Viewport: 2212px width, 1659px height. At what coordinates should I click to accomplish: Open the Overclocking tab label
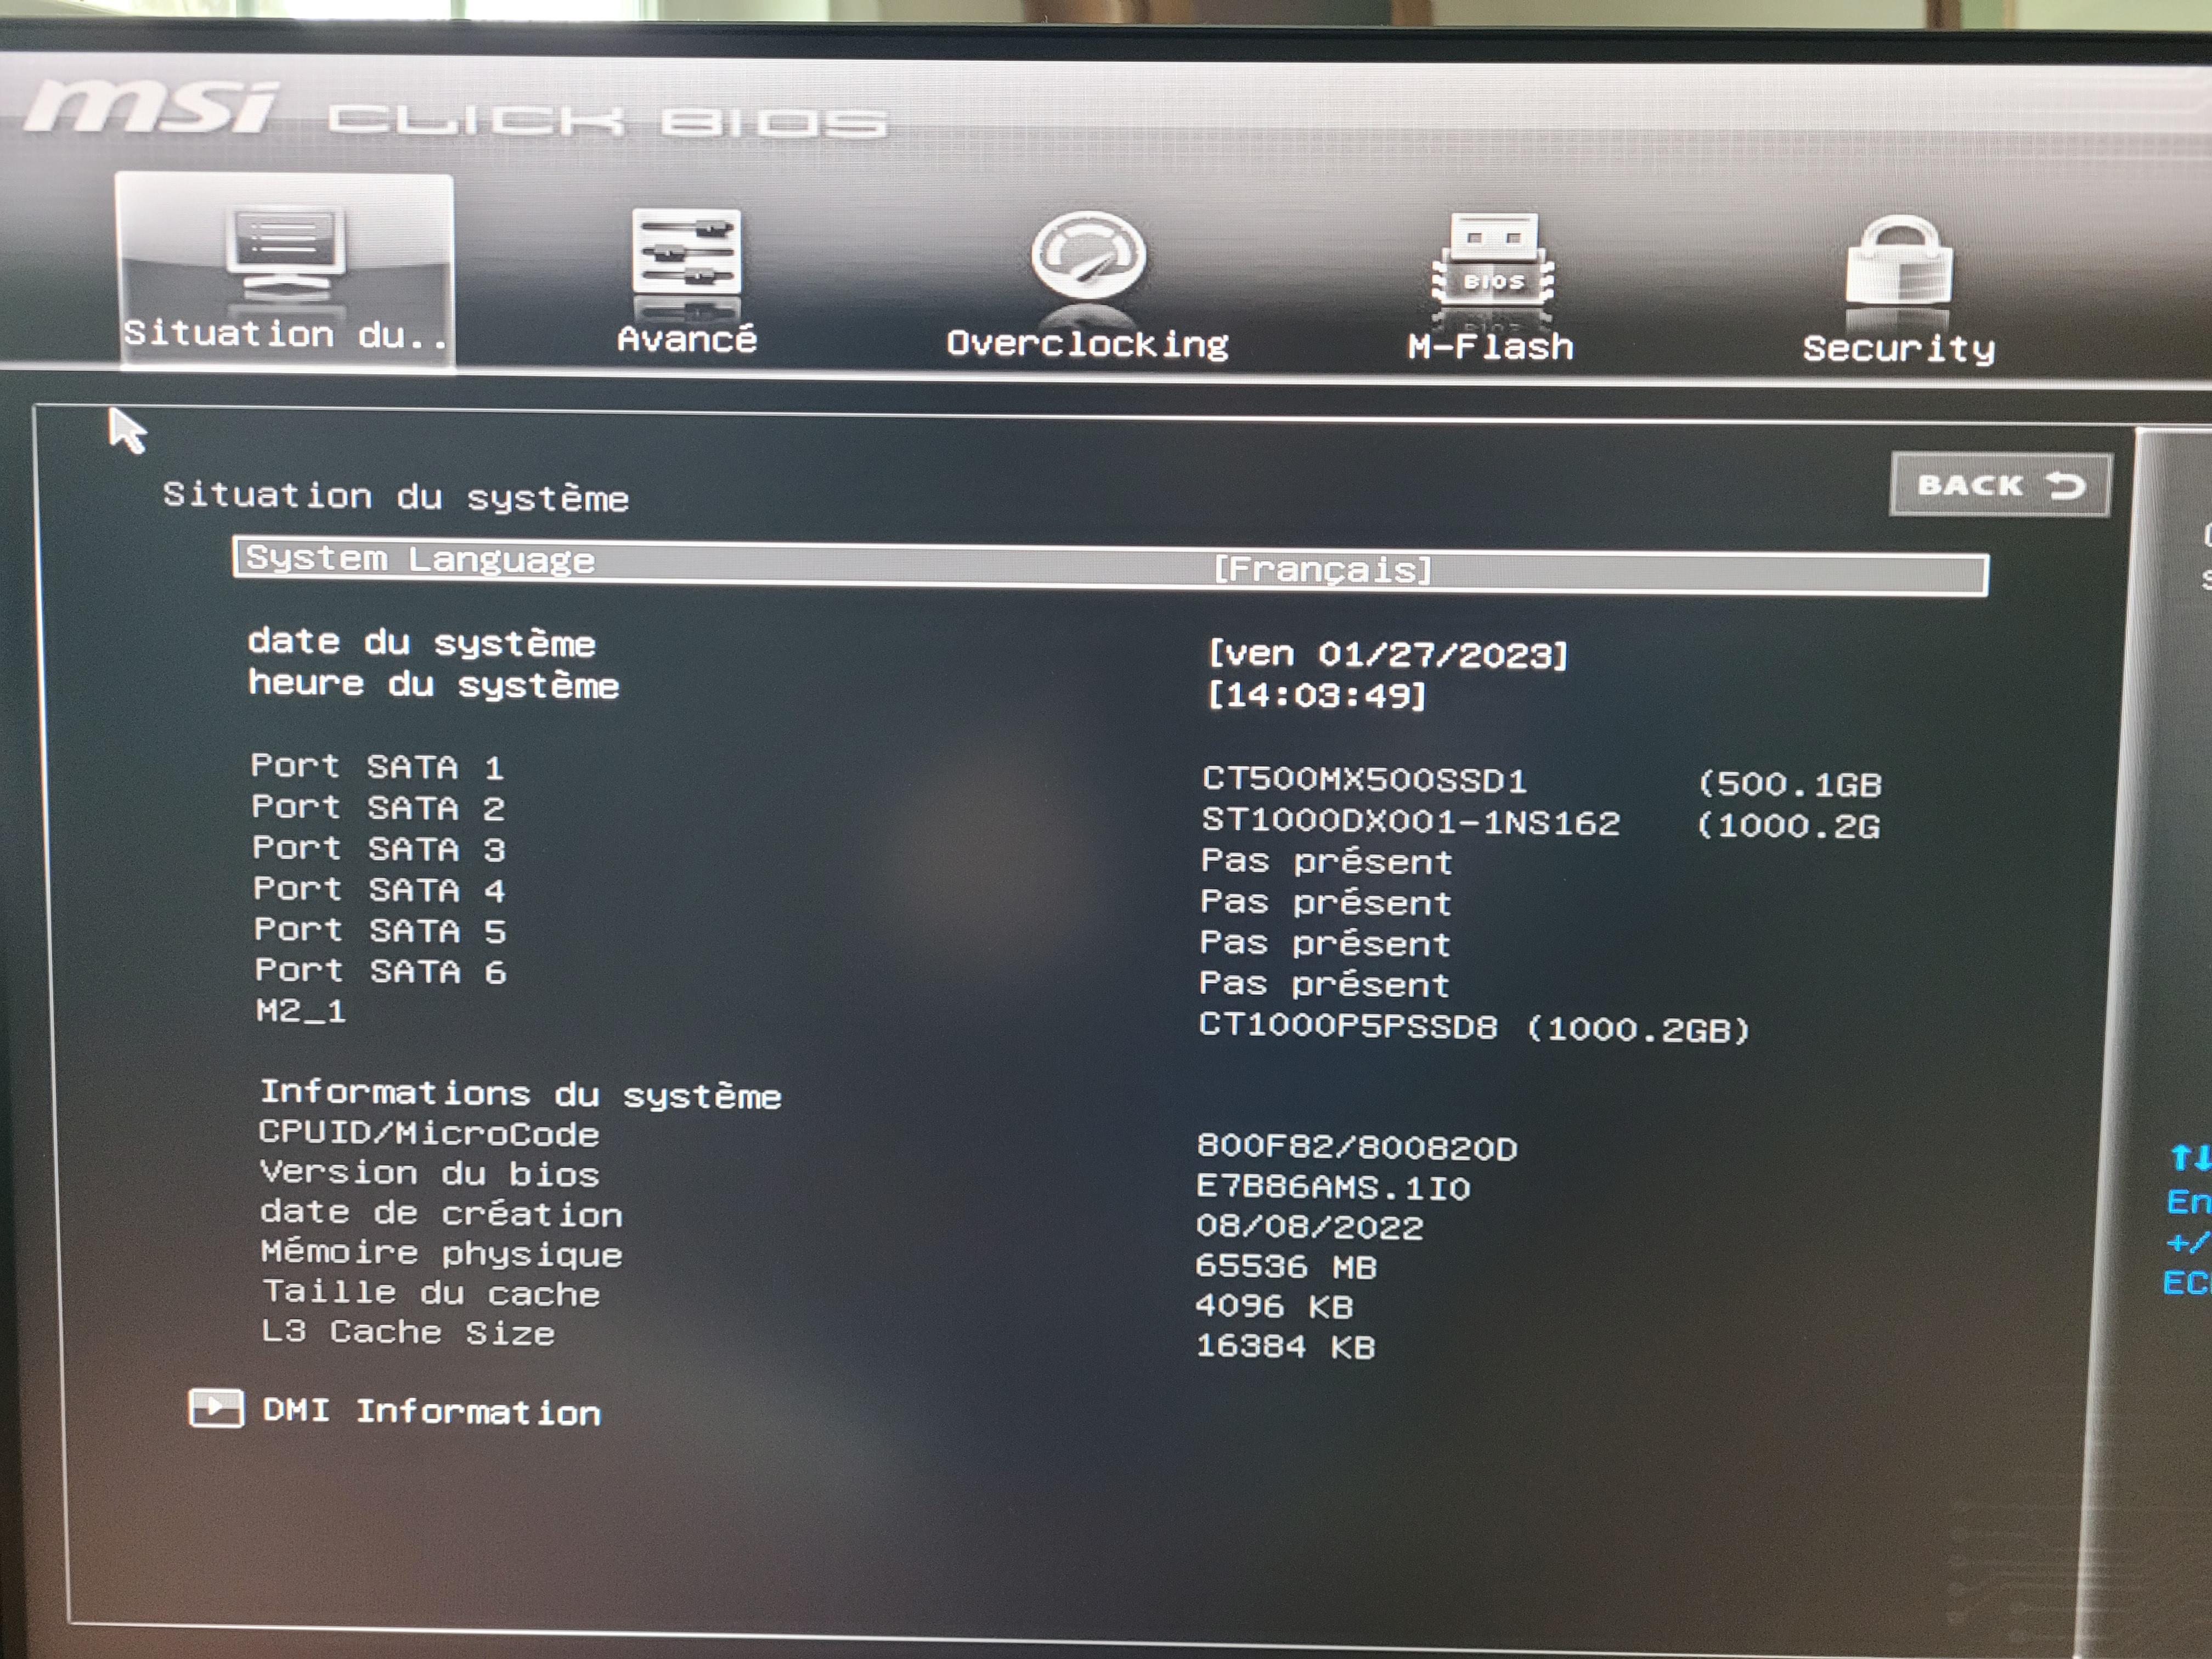point(1088,344)
